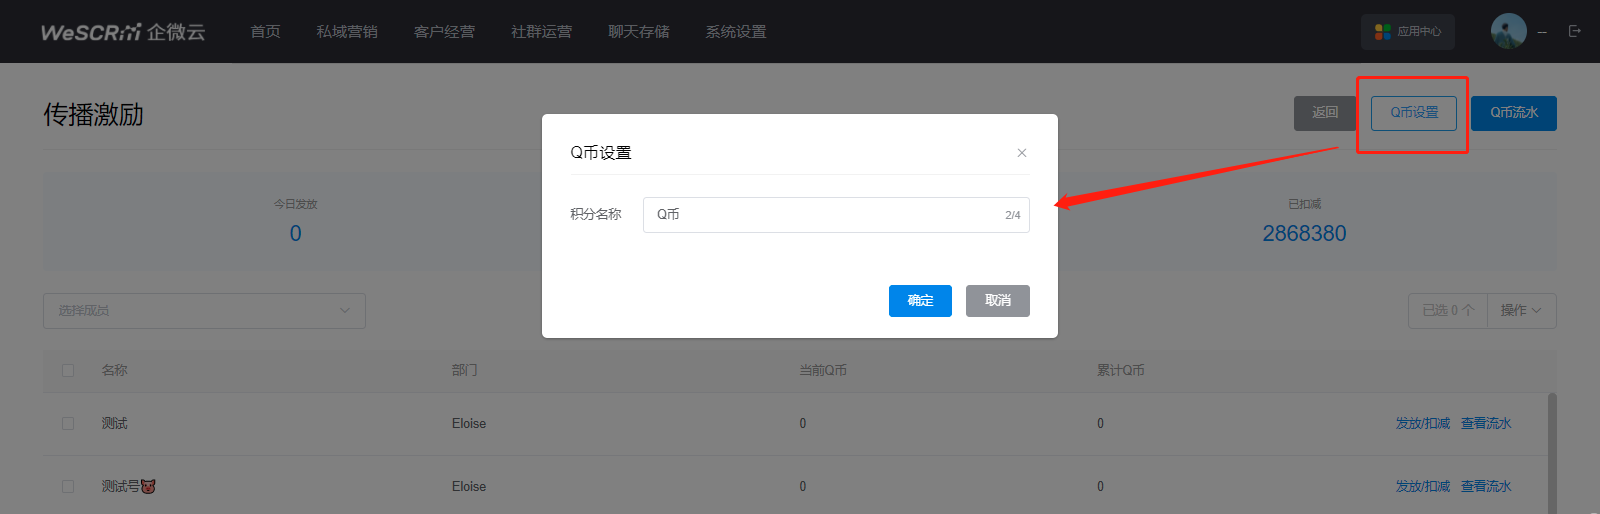Click the user avatar picture
1600x514 pixels.
coord(1508,31)
